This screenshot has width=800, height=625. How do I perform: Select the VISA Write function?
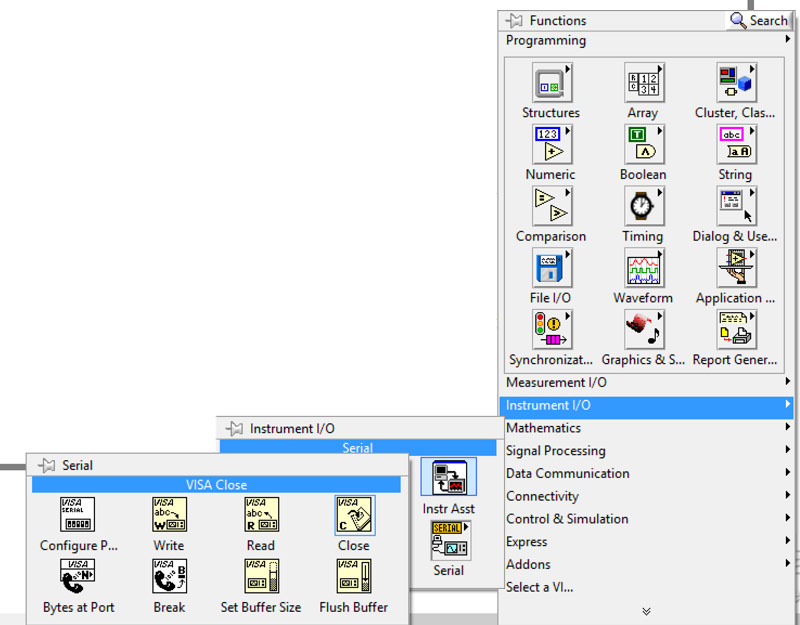[x=169, y=515]
